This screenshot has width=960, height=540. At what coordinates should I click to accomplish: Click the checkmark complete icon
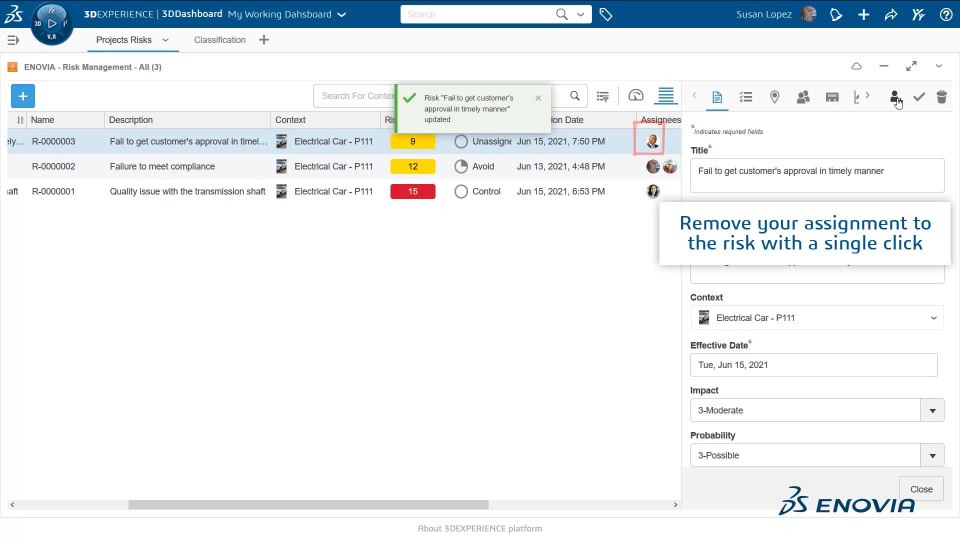point(919,97)
